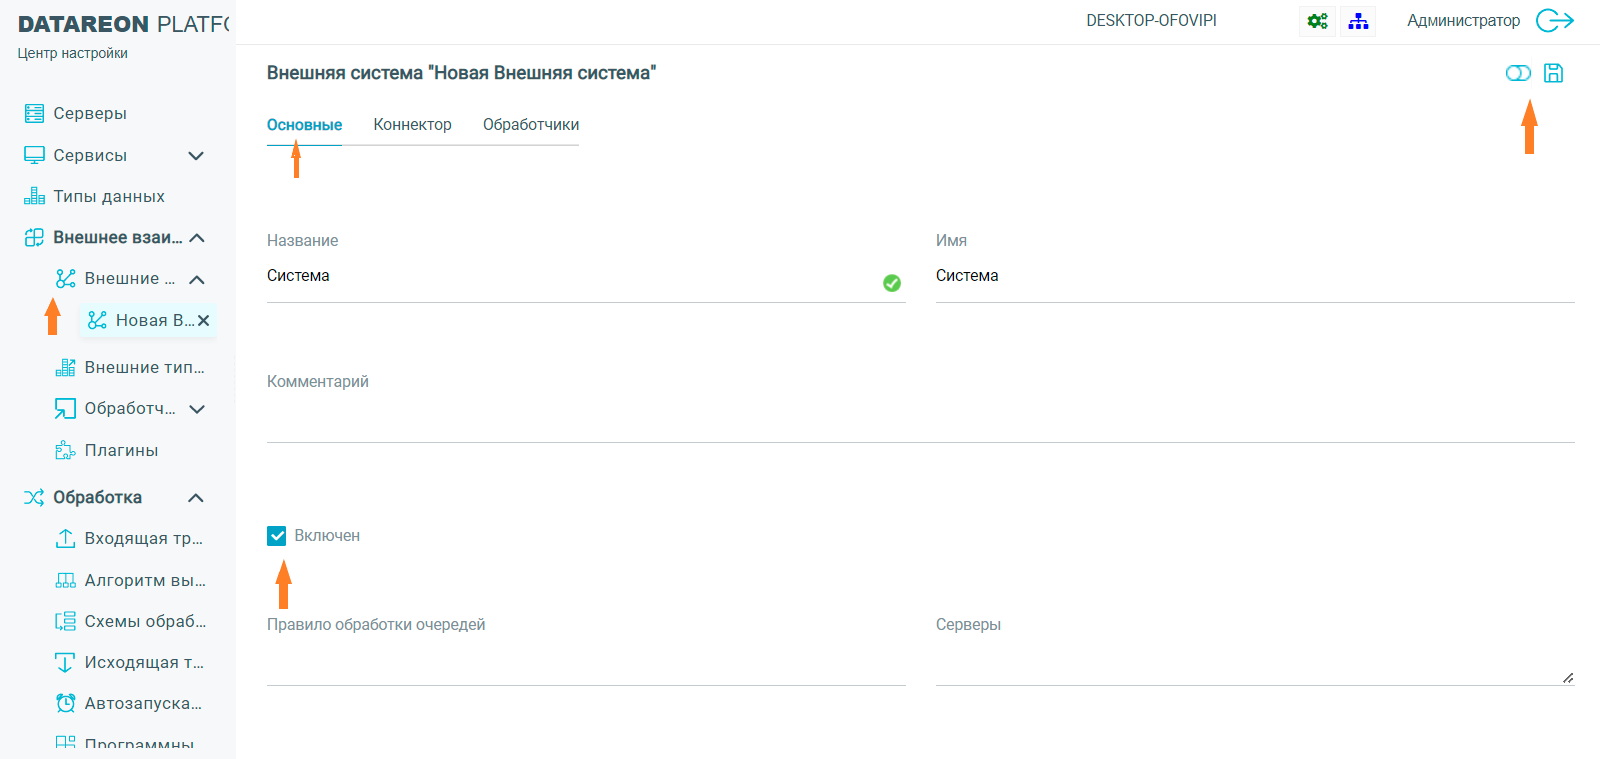Open Типы данных in the sidebar
Screen dimensions: 1600x759
click(x=108, y=196)
